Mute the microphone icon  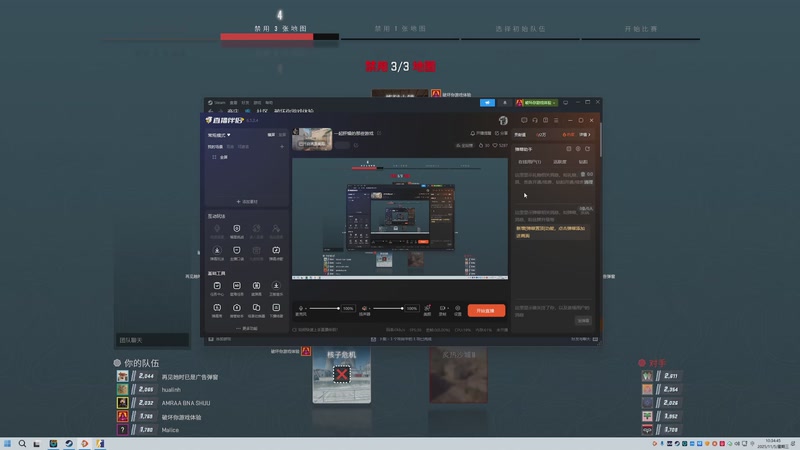301,308
